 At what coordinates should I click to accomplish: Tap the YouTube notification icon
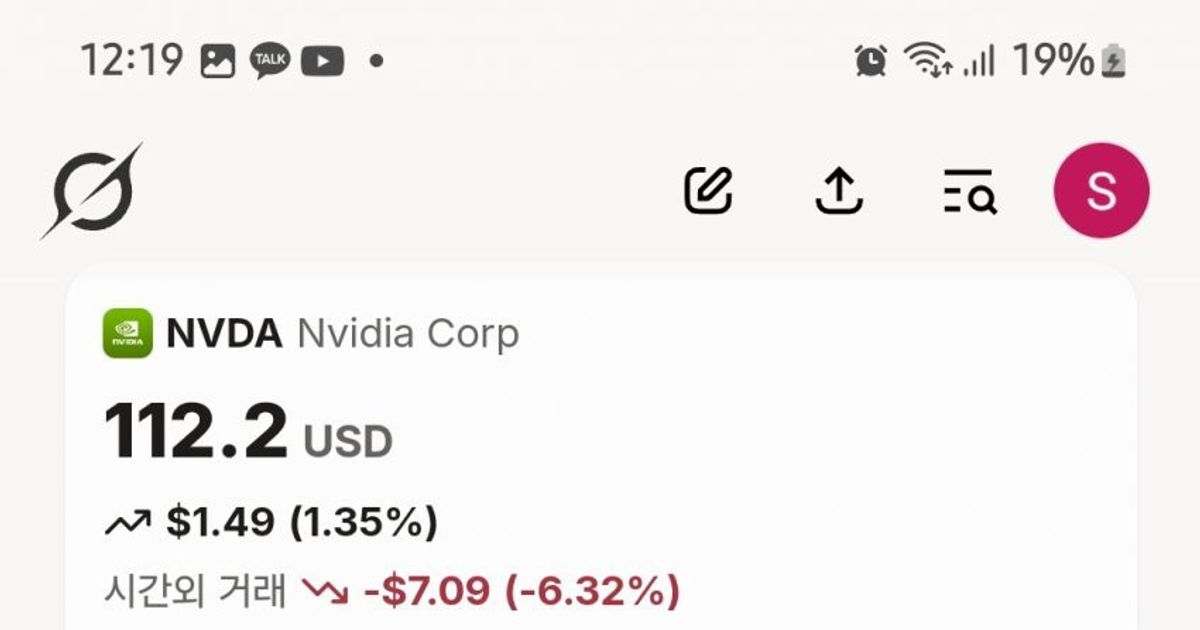[x=322, y=62]
